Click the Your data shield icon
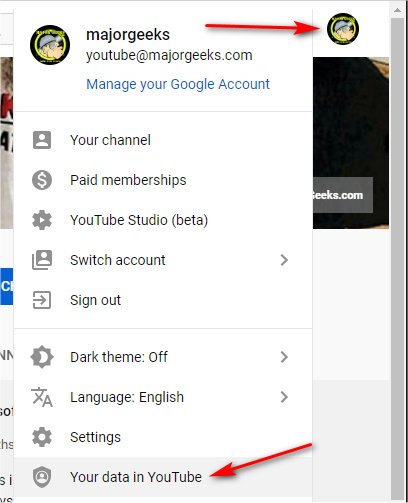 click(42, 477)
